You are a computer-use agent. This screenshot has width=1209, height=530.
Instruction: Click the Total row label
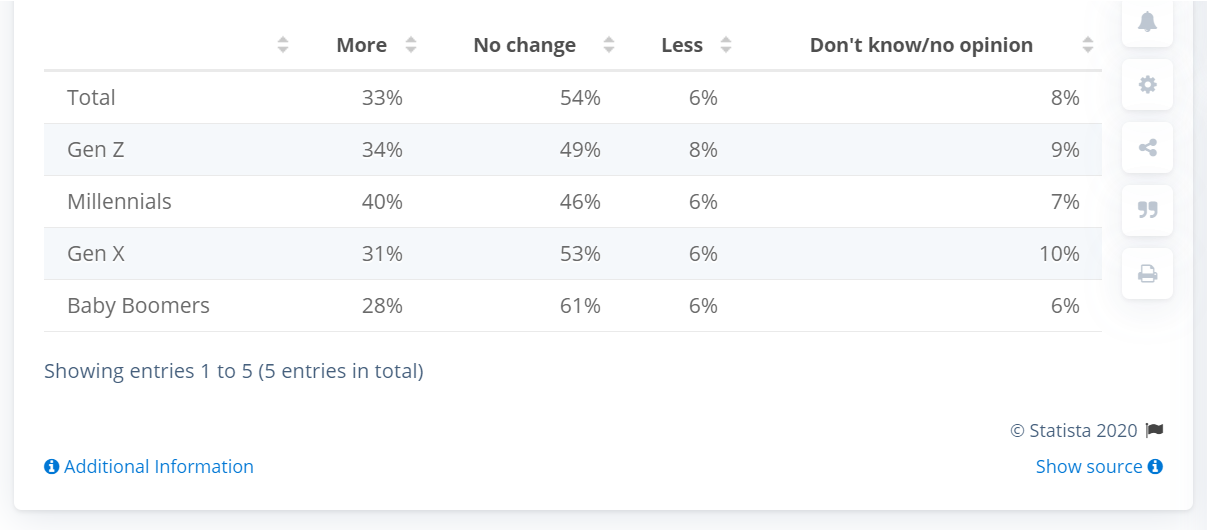[x=91, y=98]
